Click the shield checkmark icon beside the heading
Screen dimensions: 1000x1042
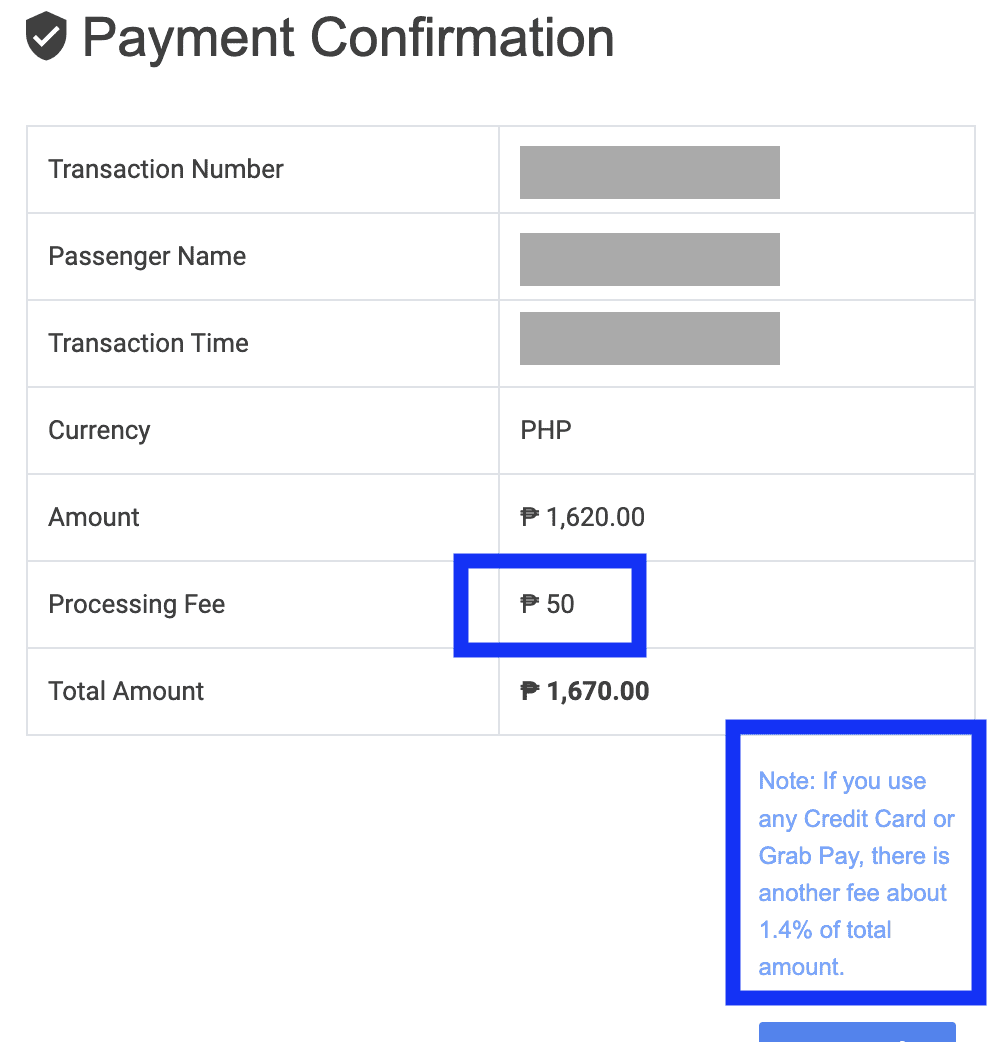46,38
